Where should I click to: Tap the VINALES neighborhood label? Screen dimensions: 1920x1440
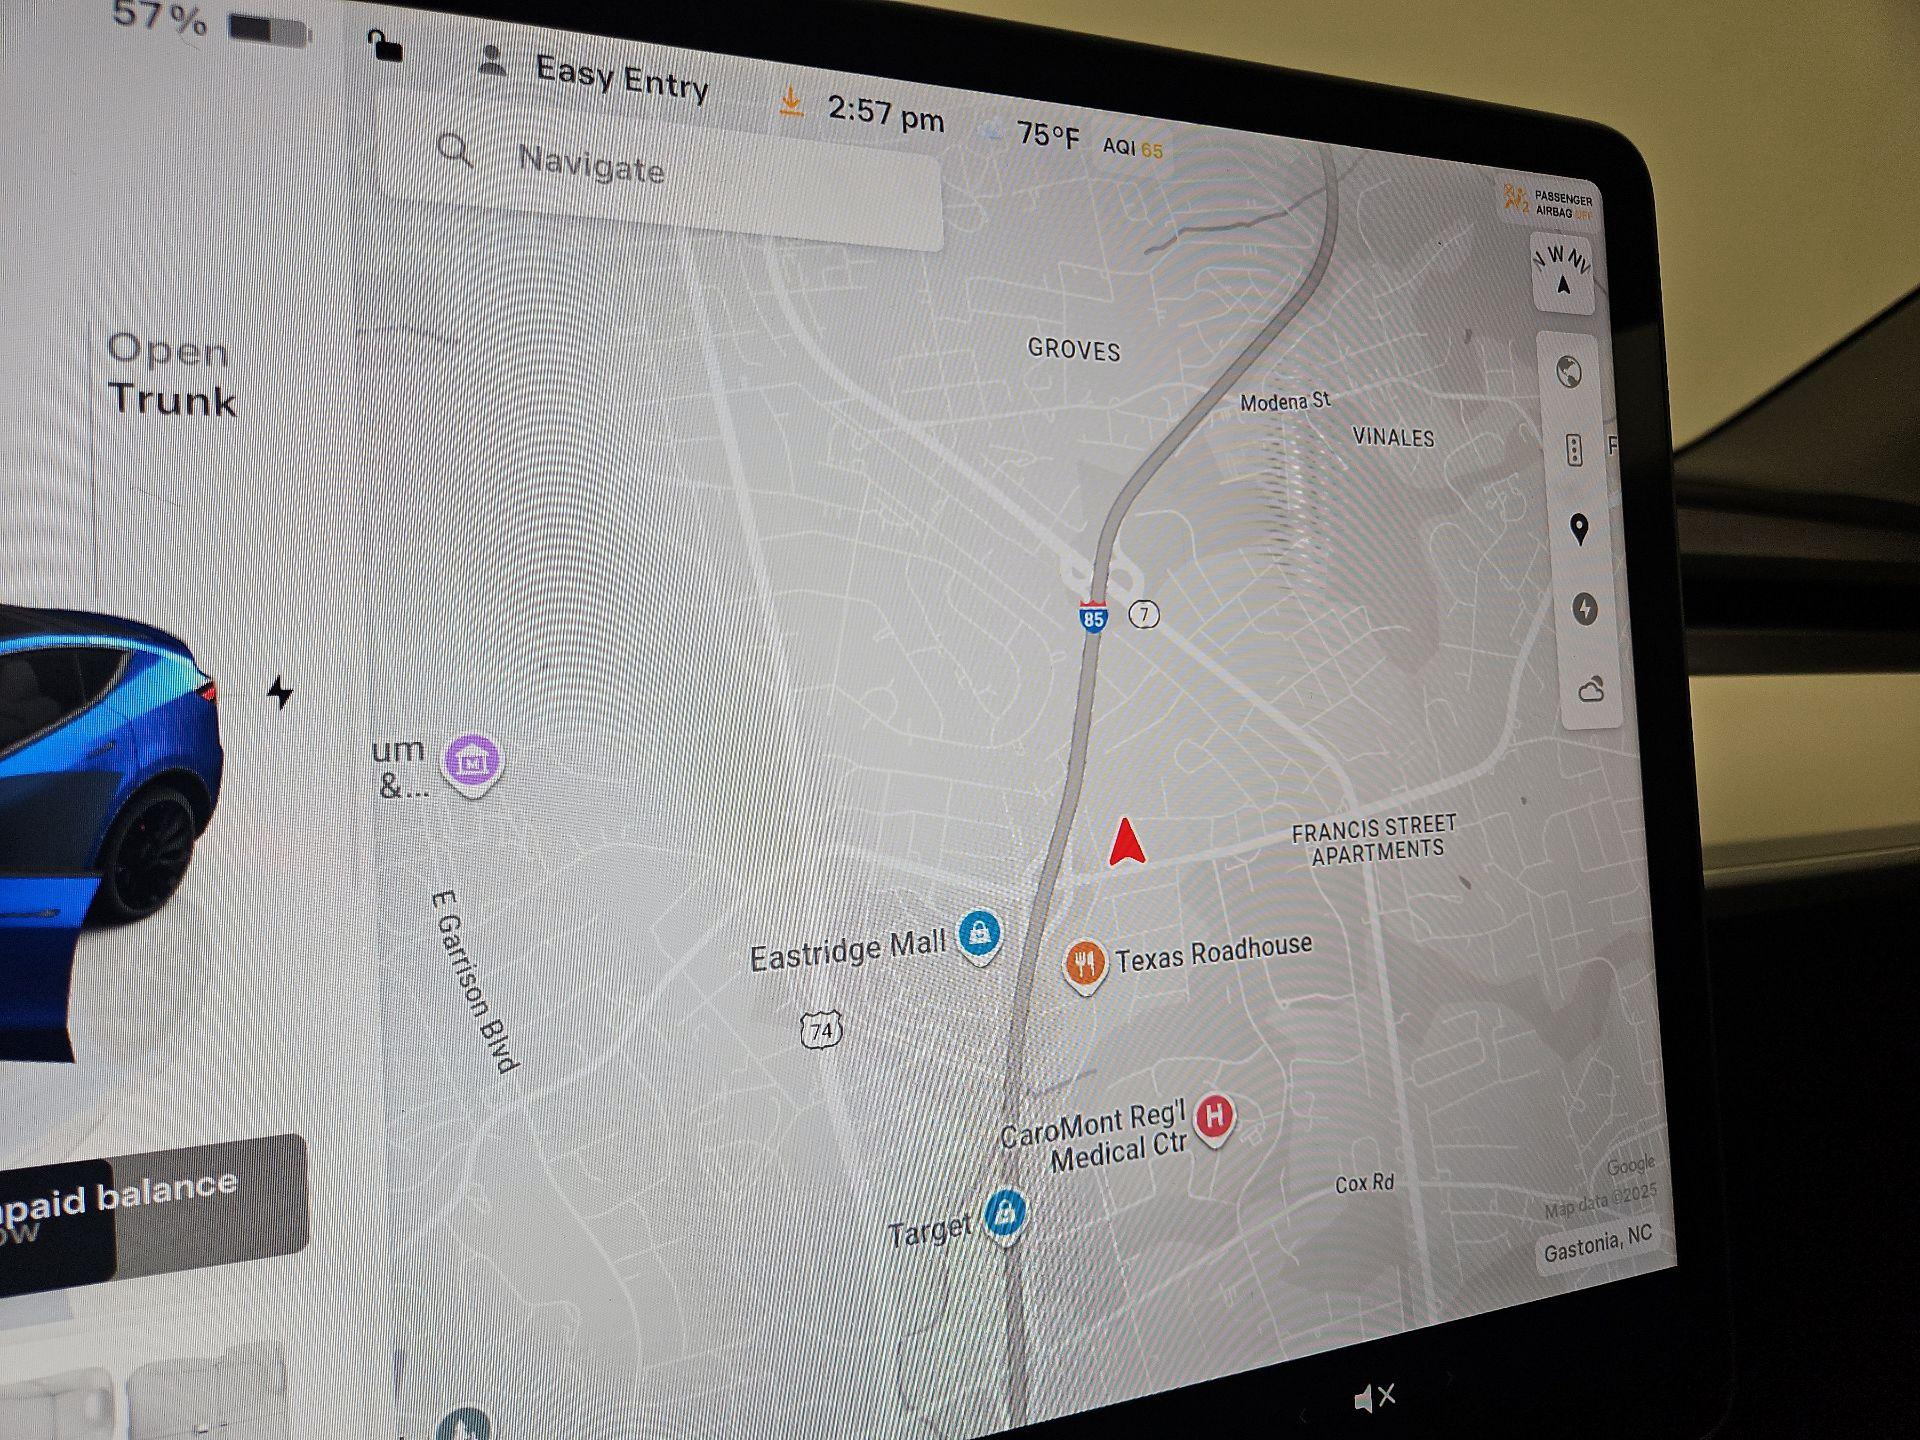[x=1393, y=437]
